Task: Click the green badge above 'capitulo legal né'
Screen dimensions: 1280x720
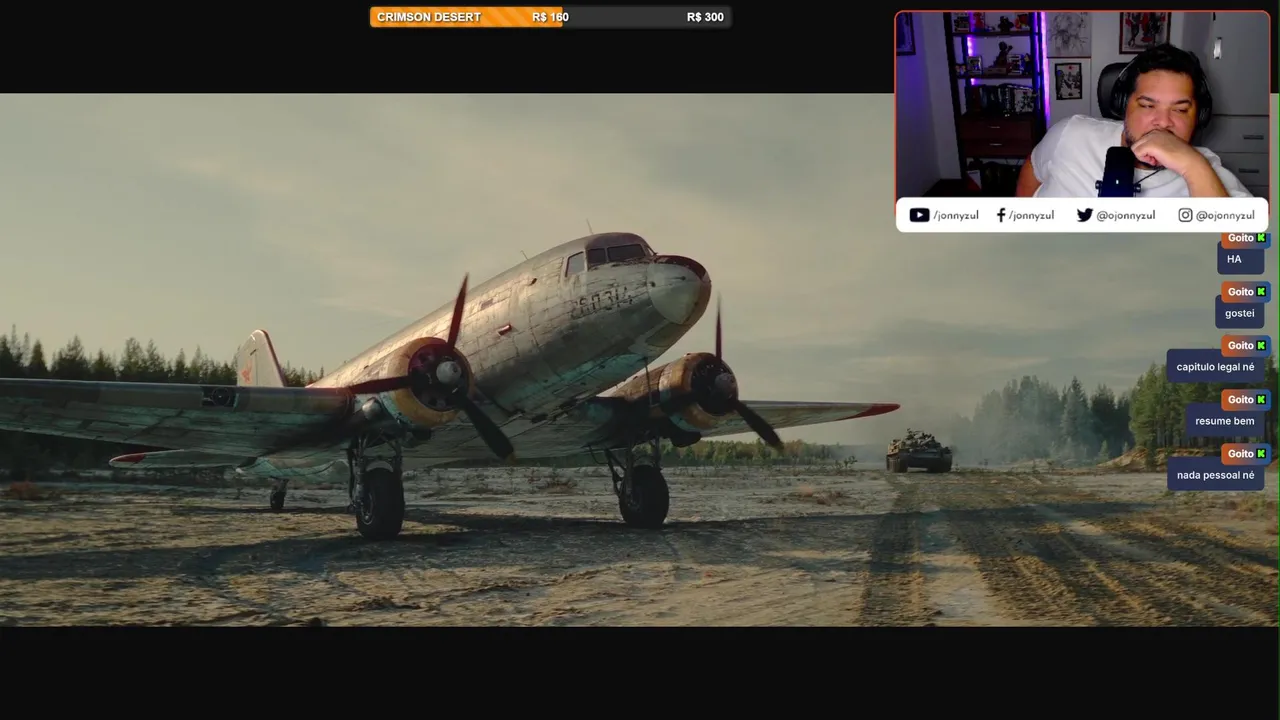Action: tap(1261, 345)
